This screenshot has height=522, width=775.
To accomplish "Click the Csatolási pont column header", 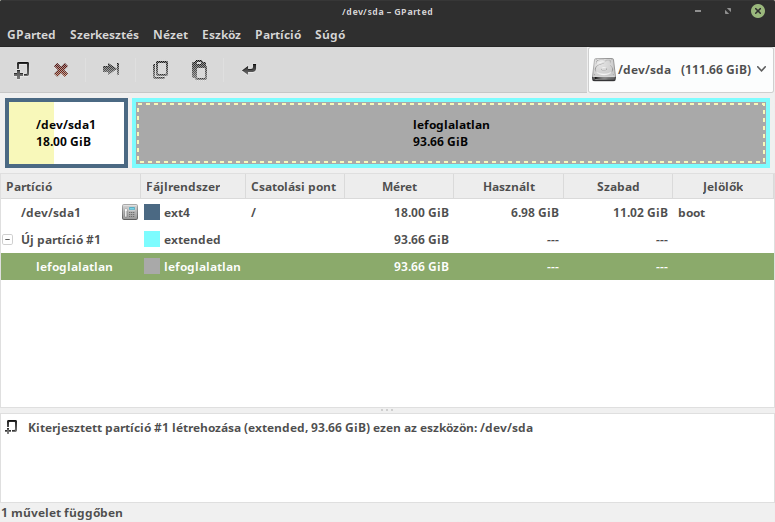I will click(295, 187).
